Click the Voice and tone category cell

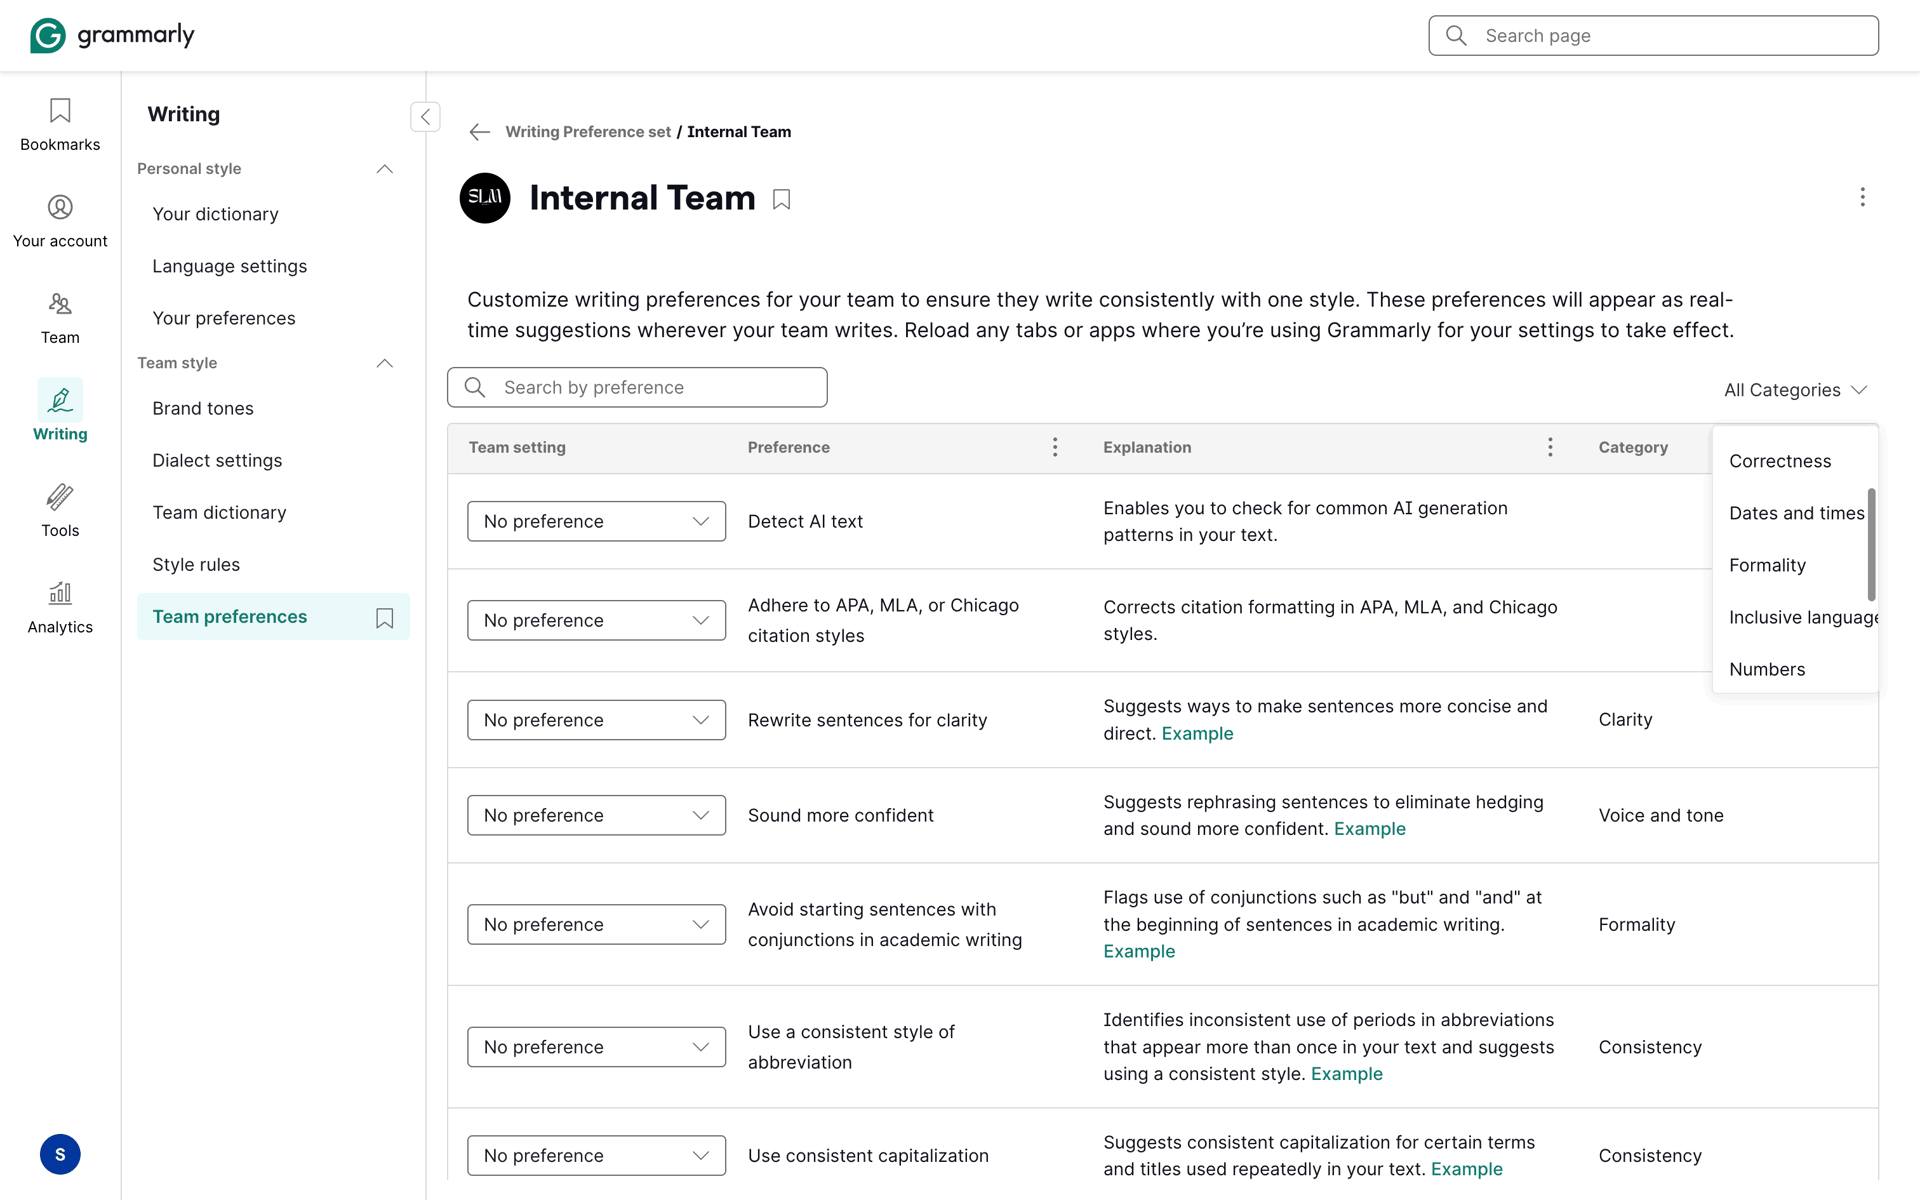click(1661, 815)
